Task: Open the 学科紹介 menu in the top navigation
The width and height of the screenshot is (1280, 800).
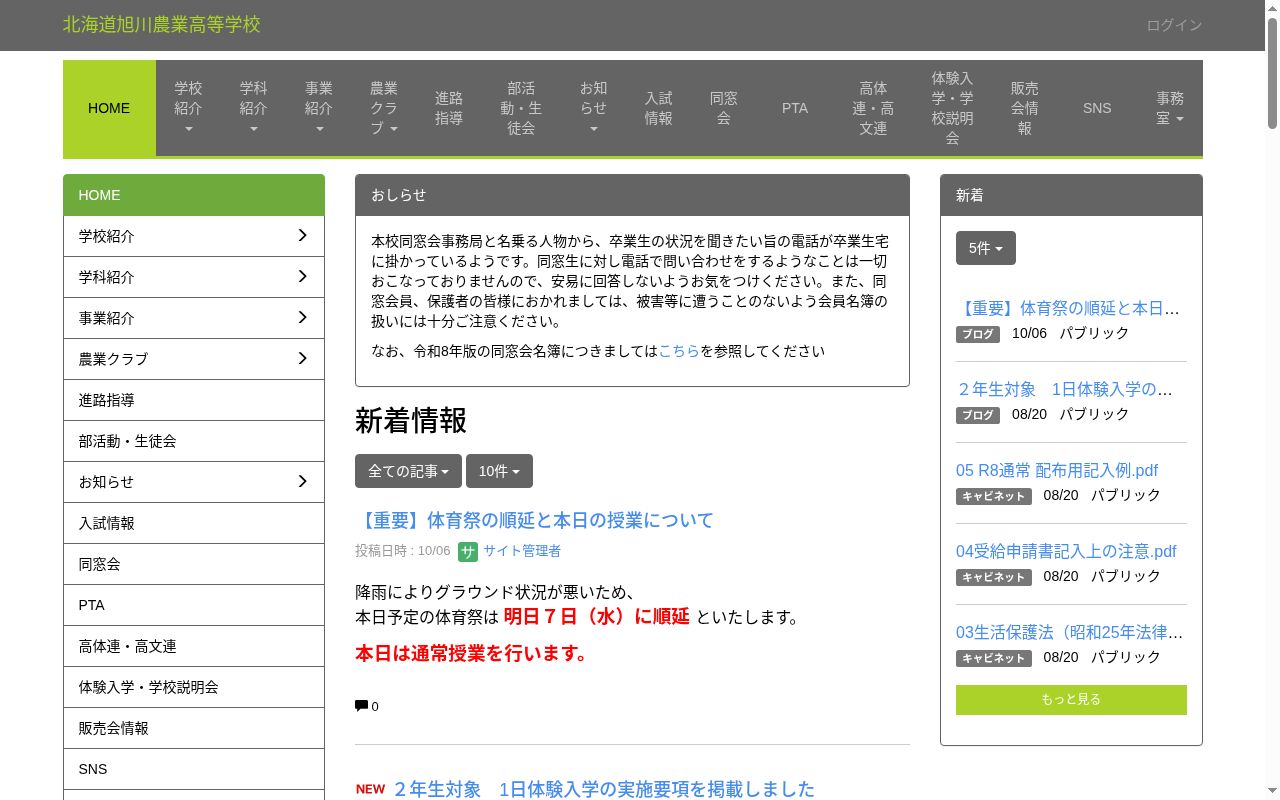Action: 253,108
